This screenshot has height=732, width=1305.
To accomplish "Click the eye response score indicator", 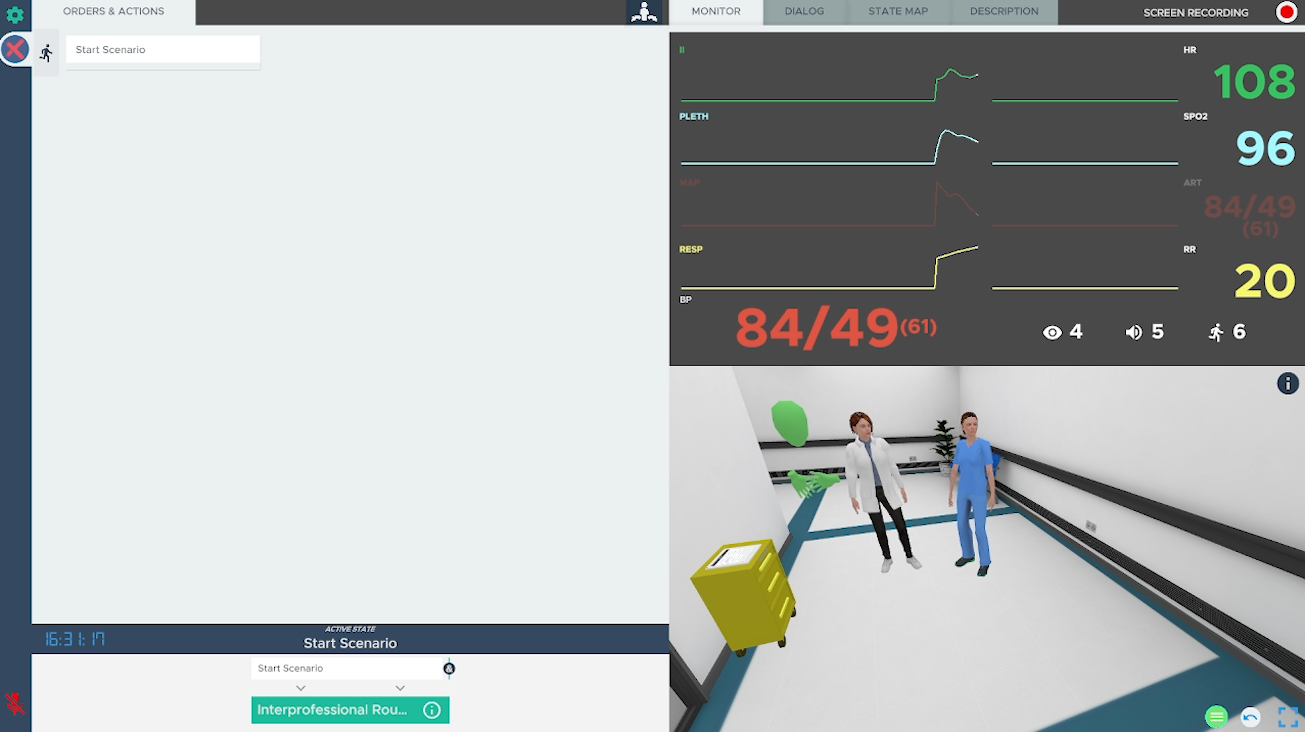I will [x=1062, y=332].
